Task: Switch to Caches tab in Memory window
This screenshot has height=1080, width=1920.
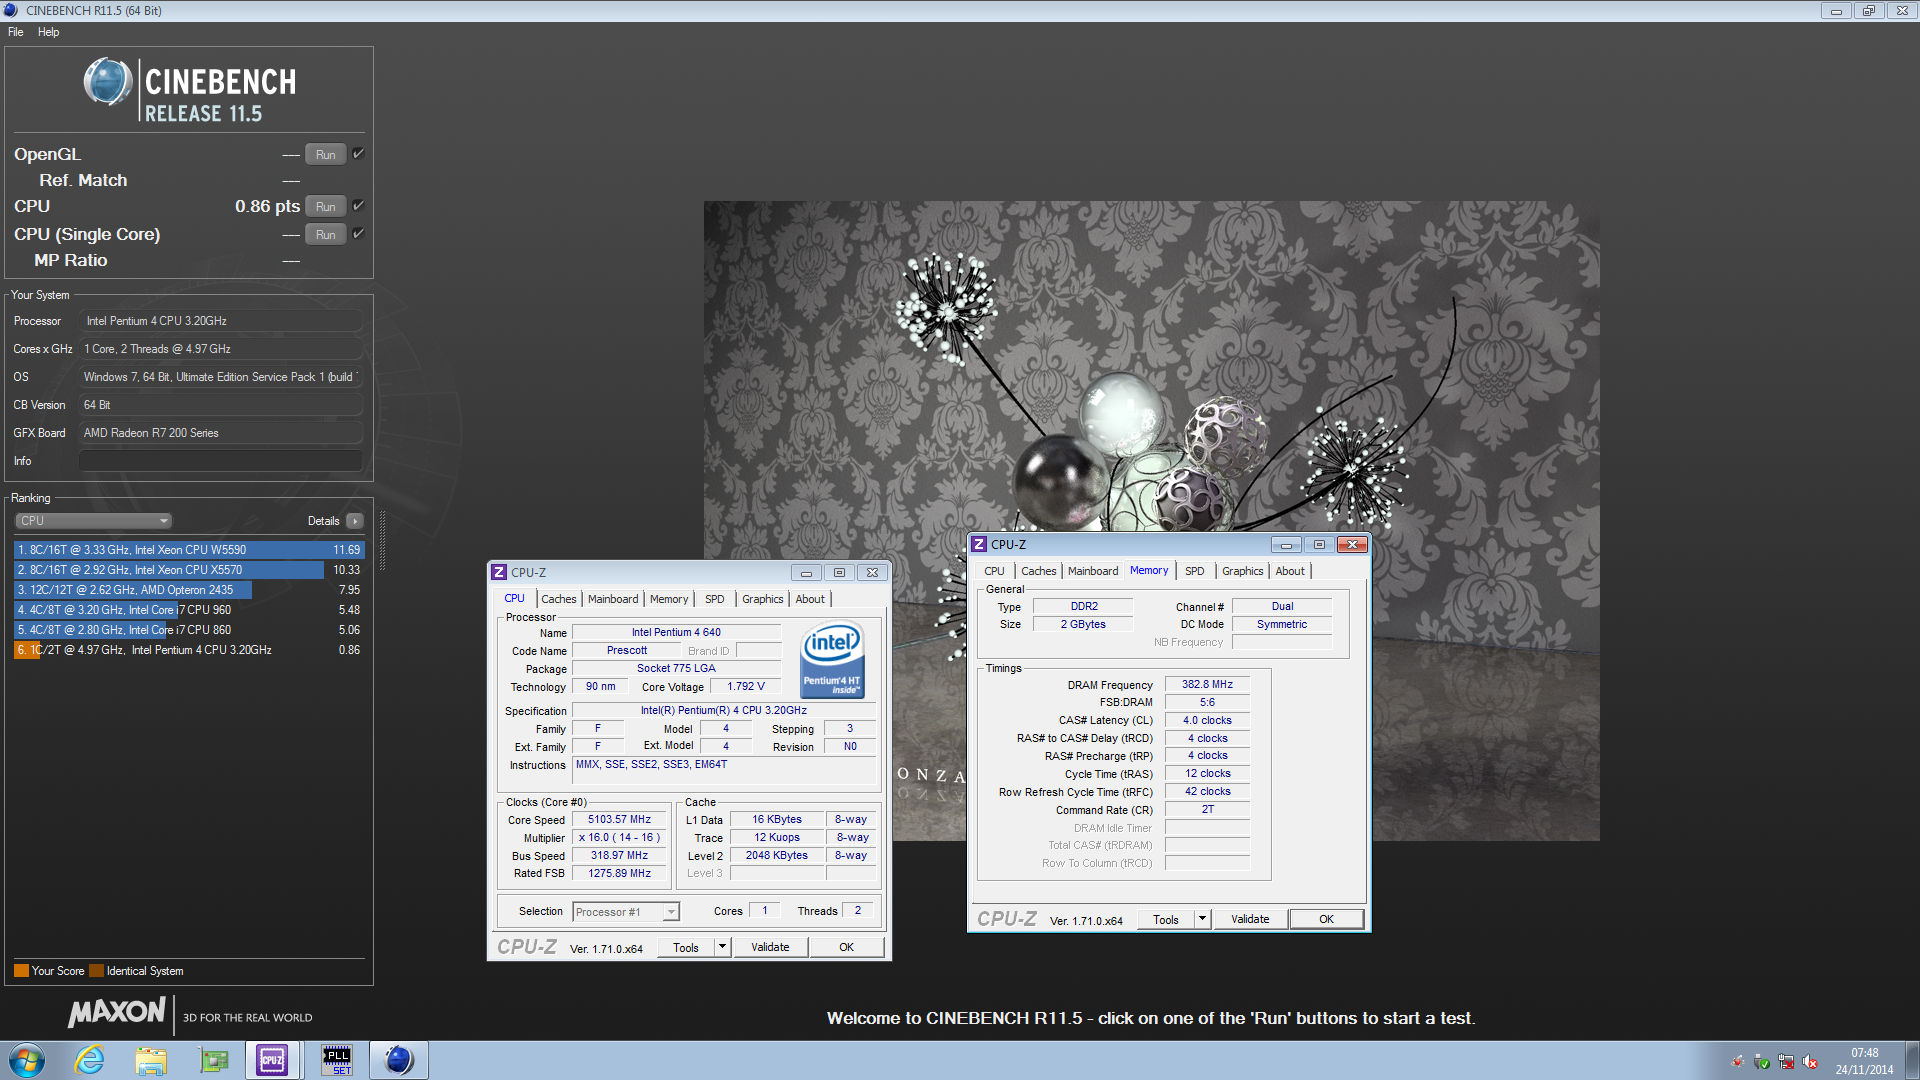Action: click(1039, 571)
